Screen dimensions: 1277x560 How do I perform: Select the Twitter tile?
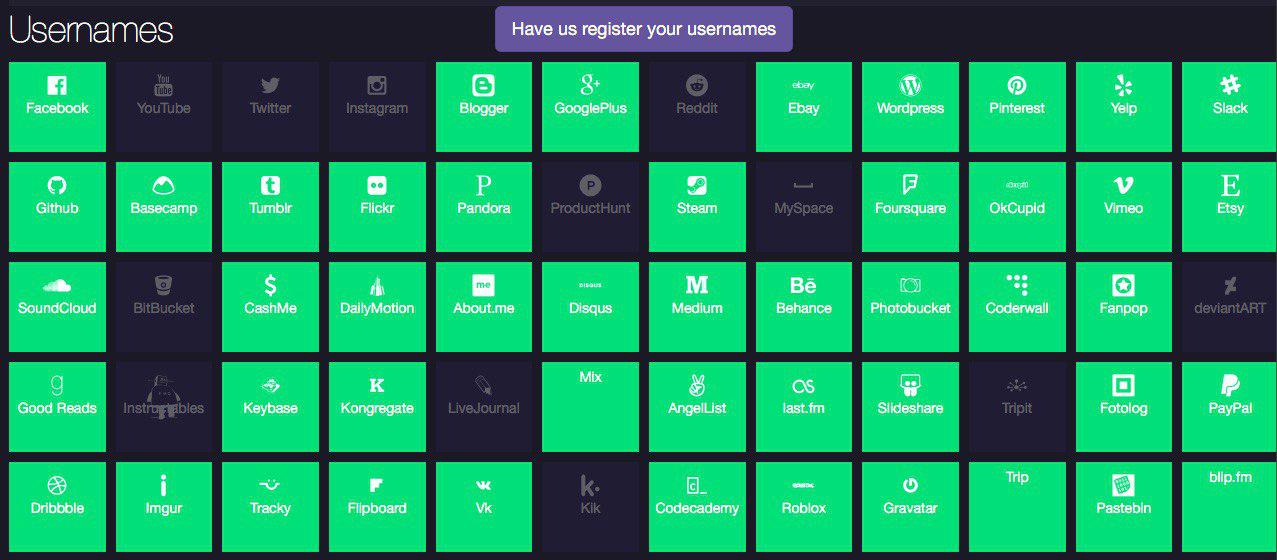pyautogui.click(x=270, y=107)
